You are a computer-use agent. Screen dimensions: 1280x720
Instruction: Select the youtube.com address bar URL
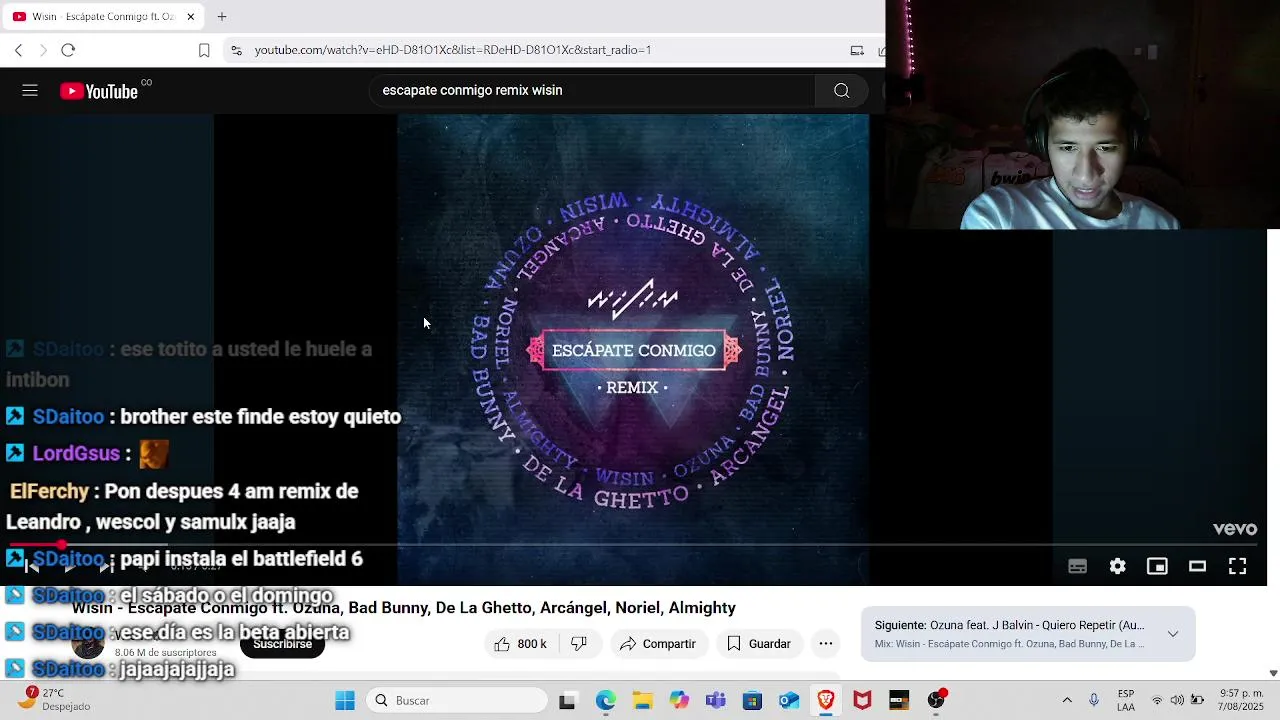point(452,50)
